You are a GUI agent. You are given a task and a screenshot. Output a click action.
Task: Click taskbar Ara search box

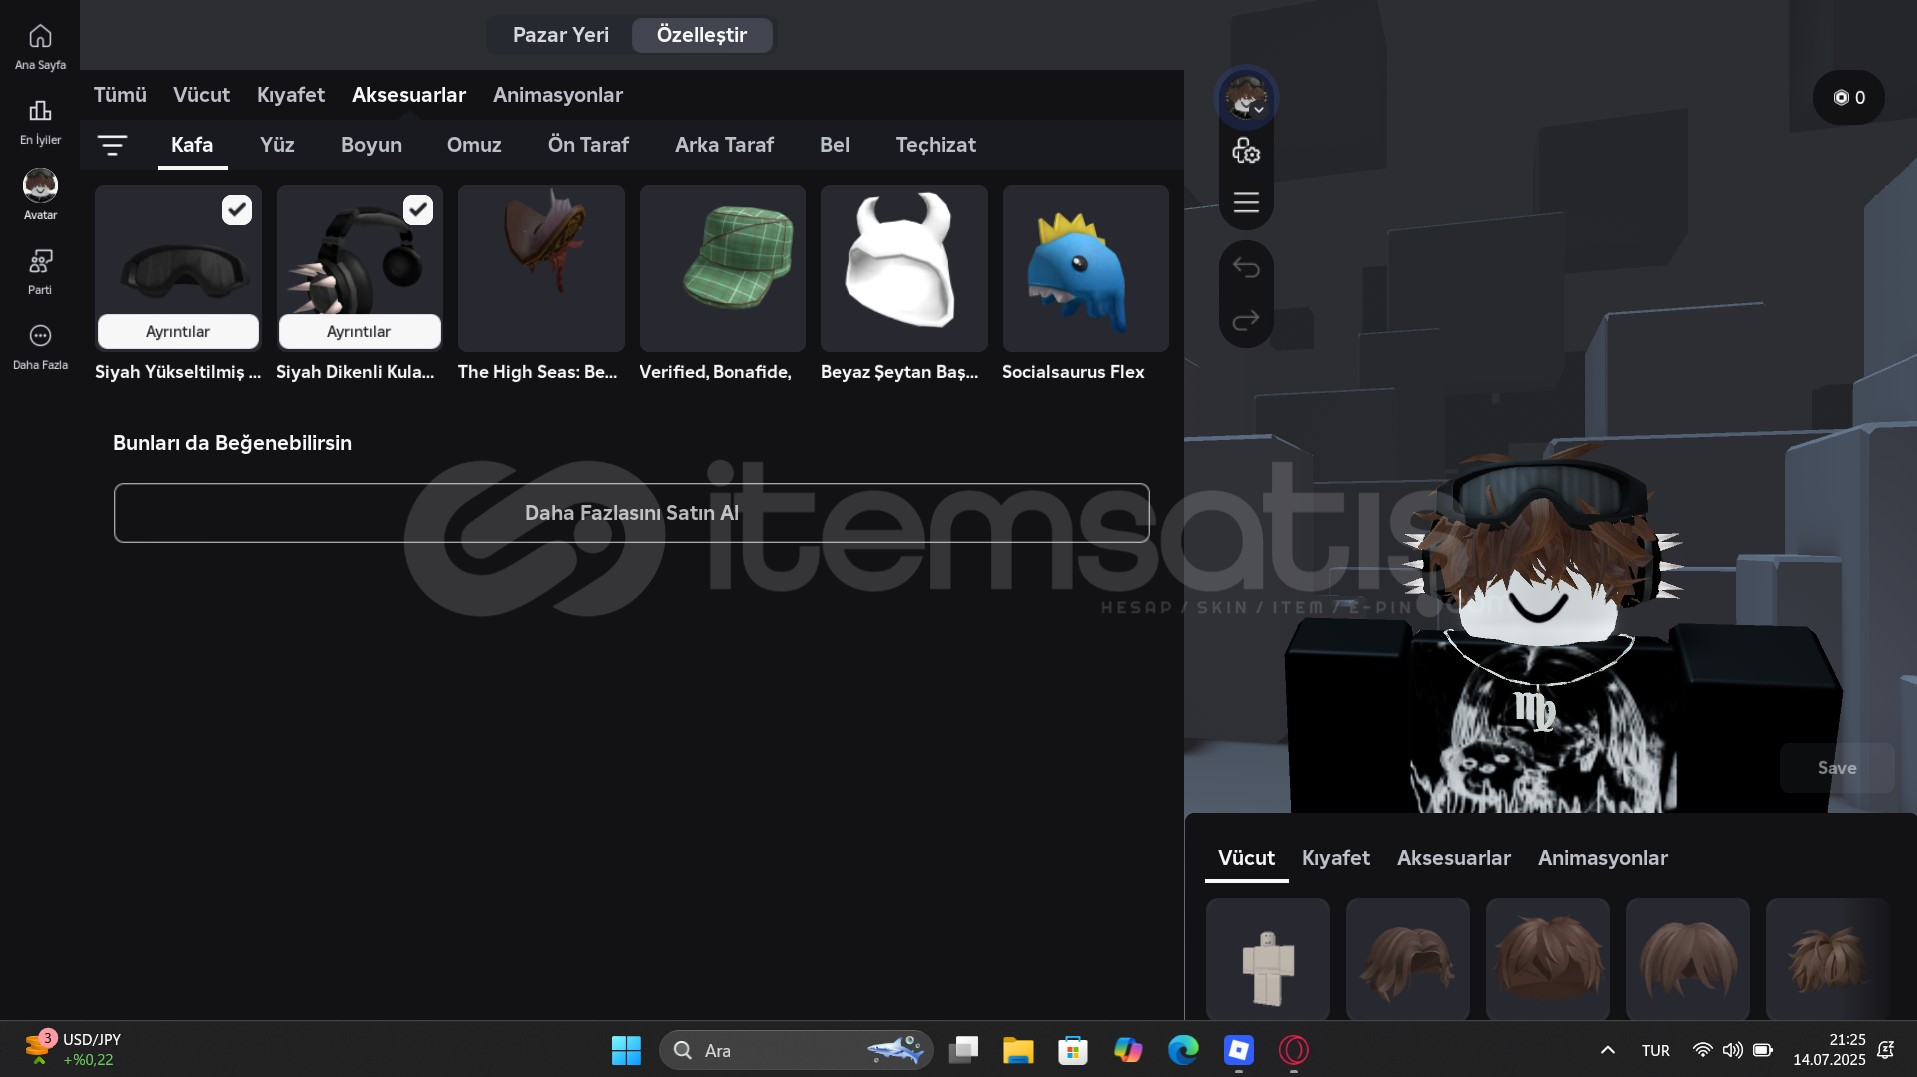pos(796,1050)
